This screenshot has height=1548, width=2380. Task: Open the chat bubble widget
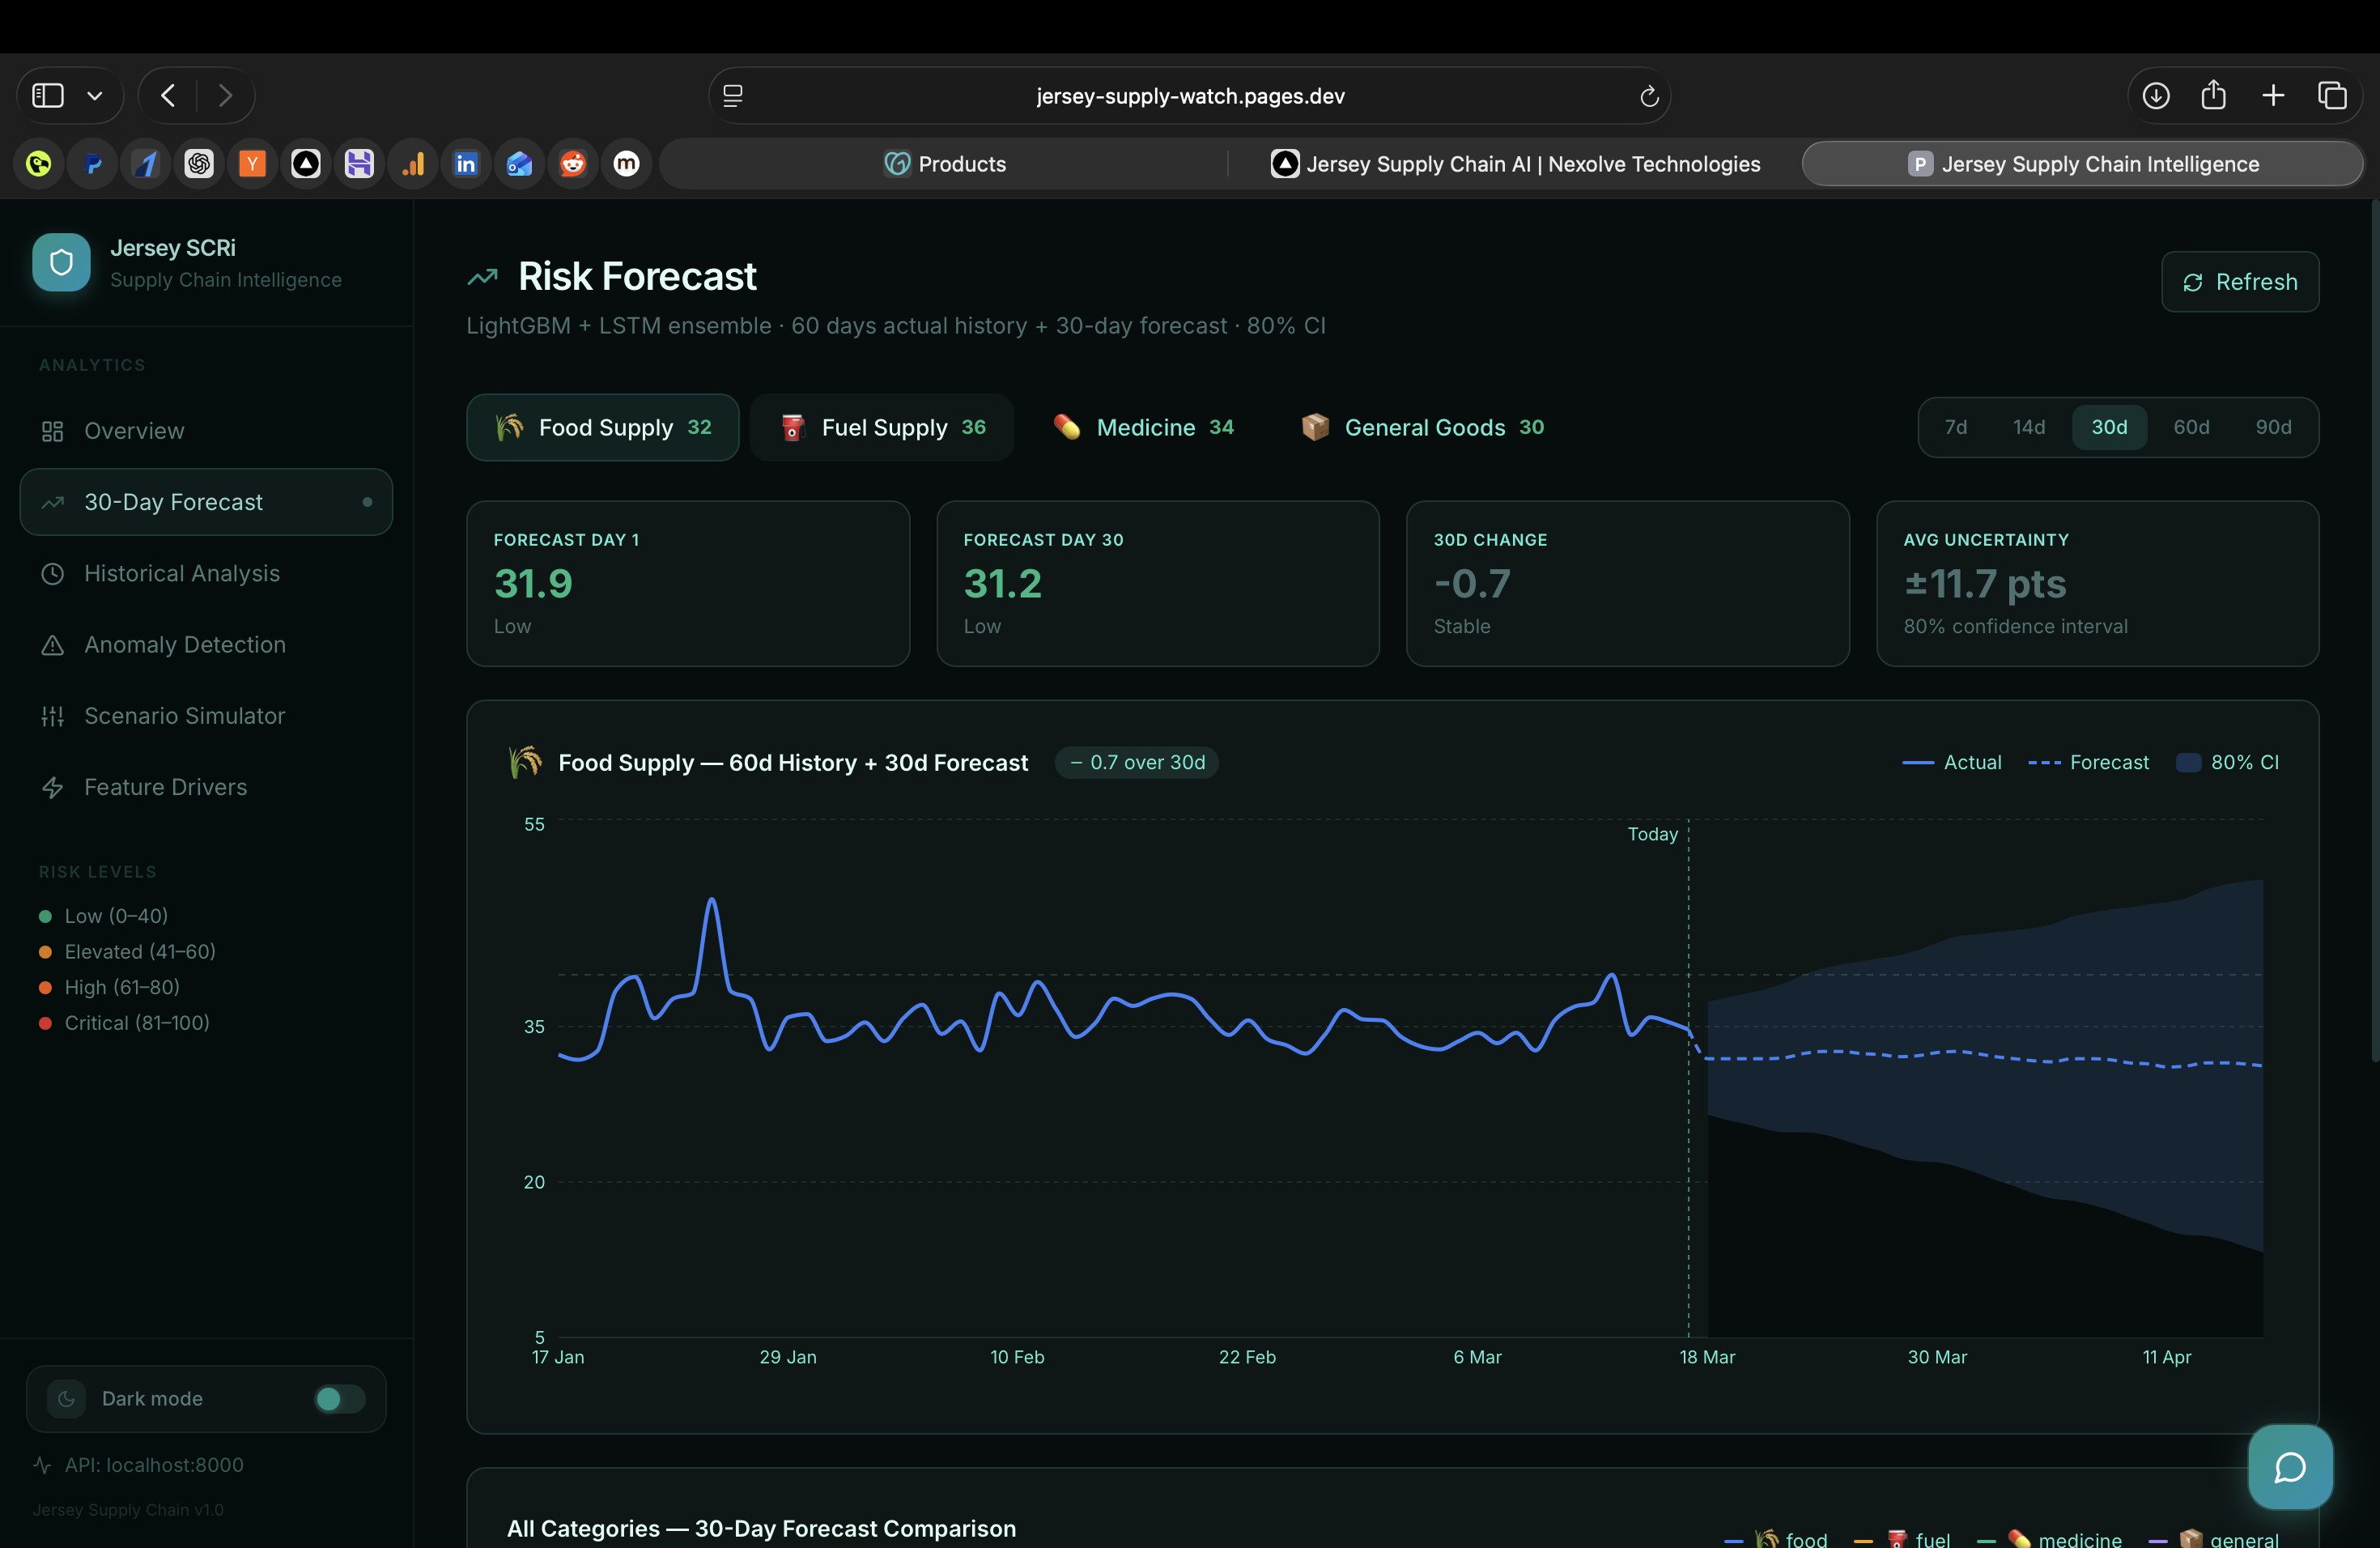click(2289, 1466)
